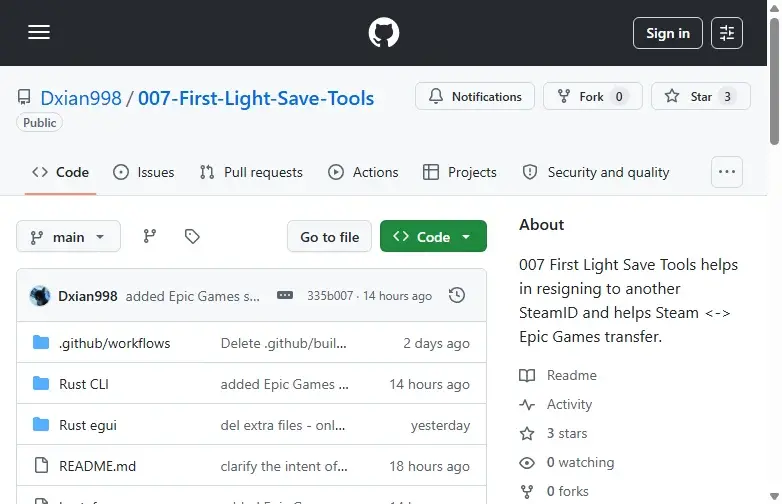
Task: View the 0 watching link
Action: 567,462
